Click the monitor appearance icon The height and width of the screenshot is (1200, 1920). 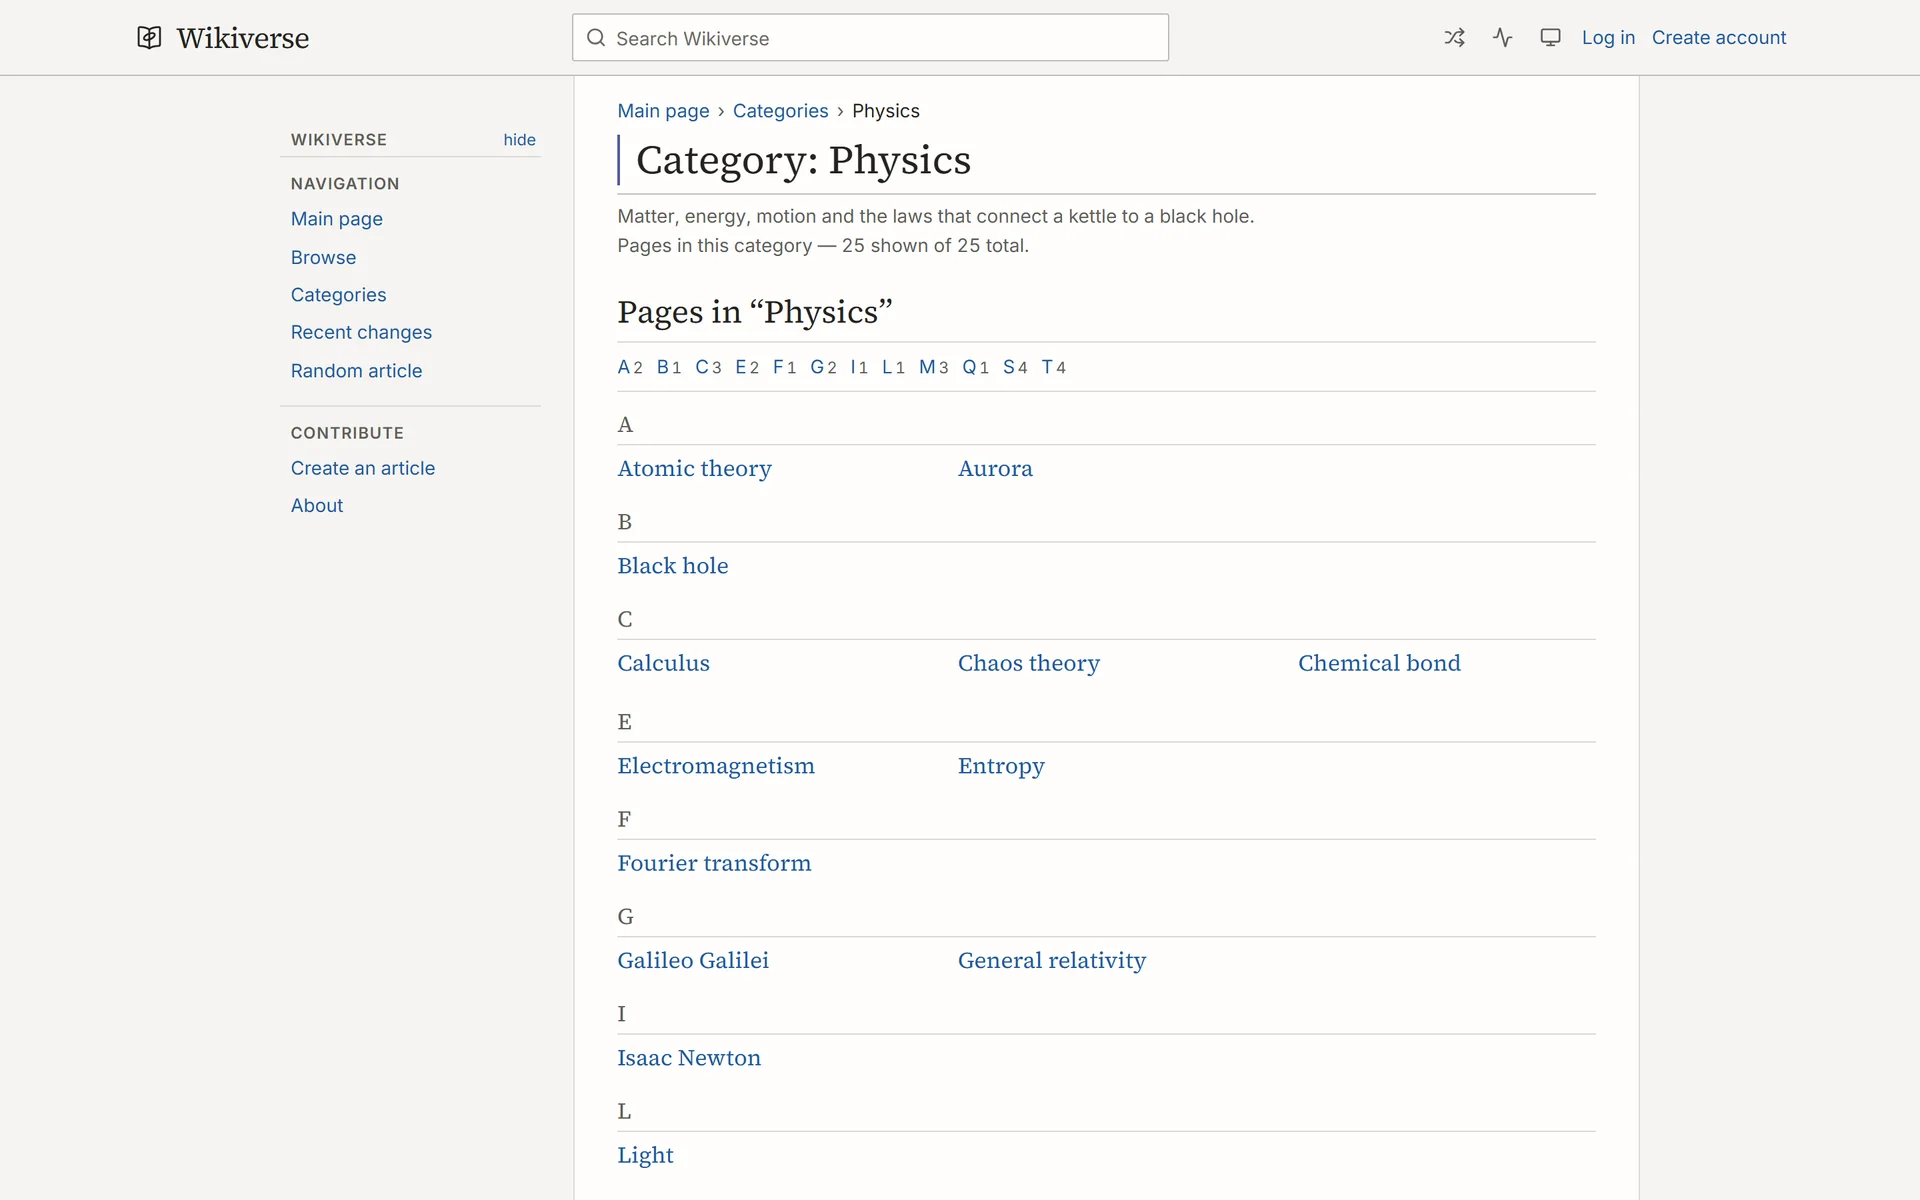pyautogui.click(x=1550, y=38)
